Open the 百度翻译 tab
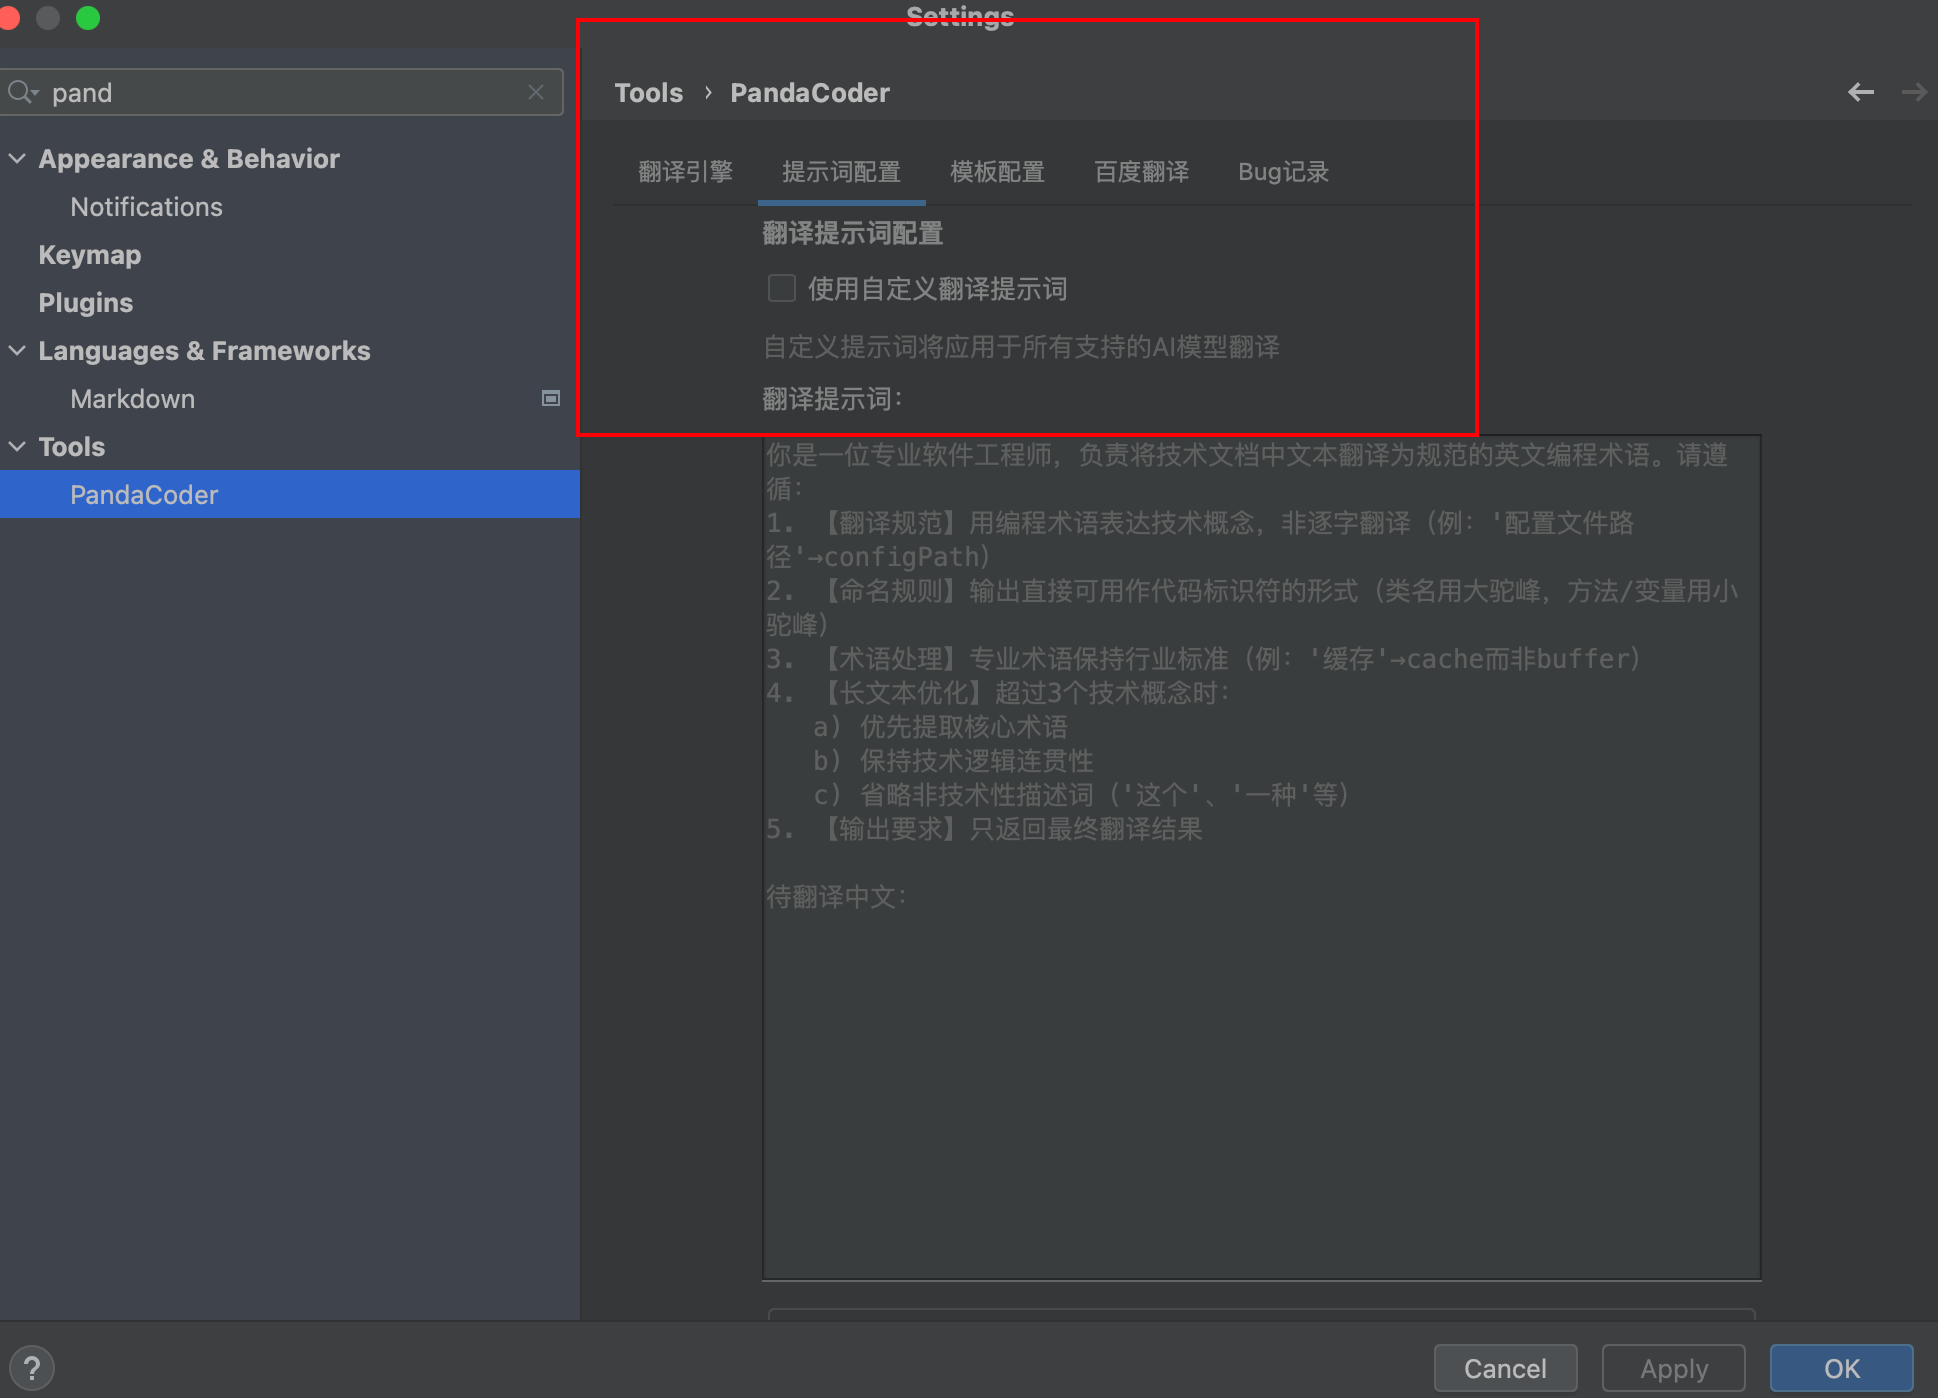Image resolution: width=1938 pixels, height=1398 pixels. pos(1141,171)
